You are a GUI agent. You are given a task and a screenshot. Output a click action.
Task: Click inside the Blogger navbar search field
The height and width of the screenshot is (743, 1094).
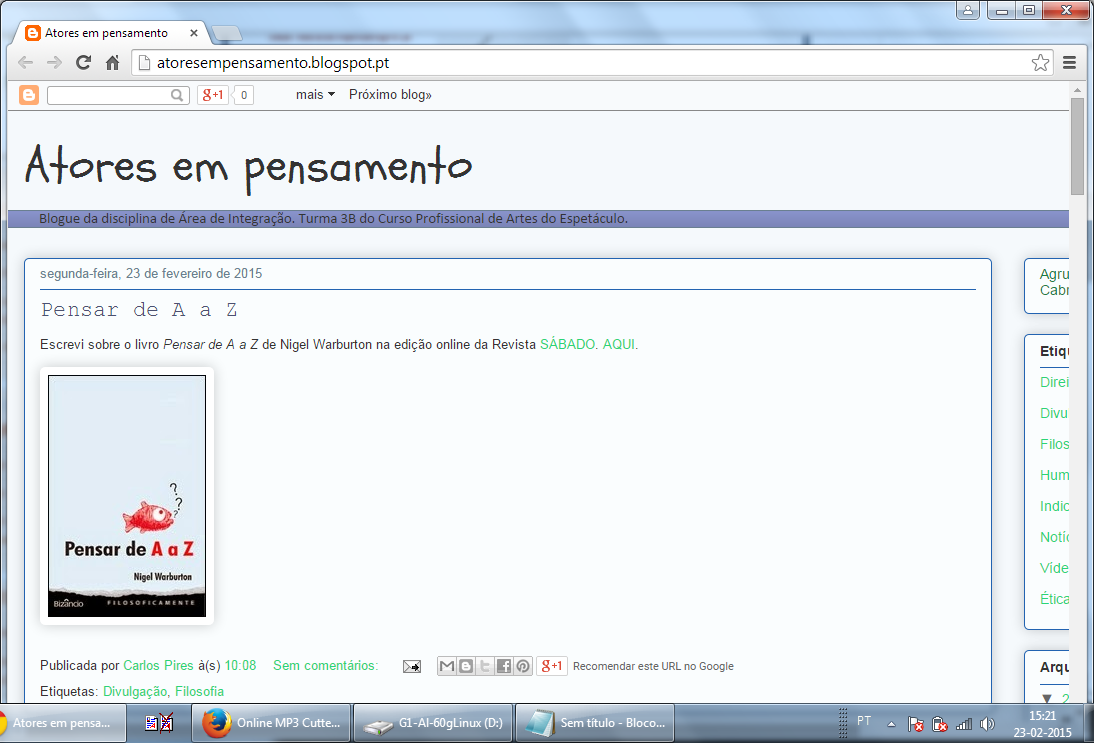coord(109,95)
